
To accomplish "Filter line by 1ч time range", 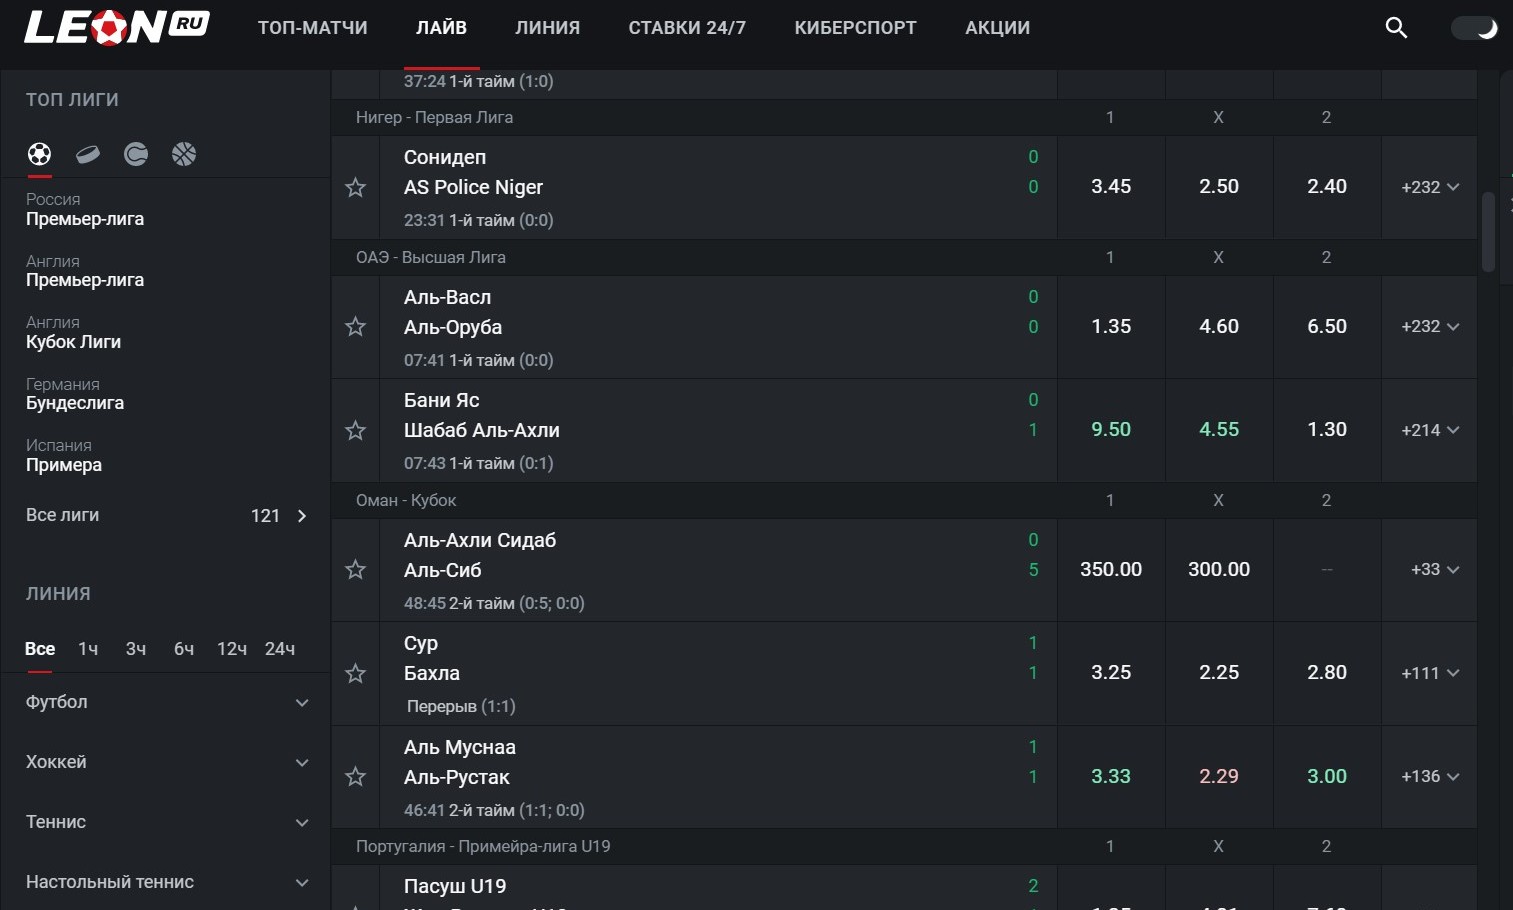I will click(88, 649).
